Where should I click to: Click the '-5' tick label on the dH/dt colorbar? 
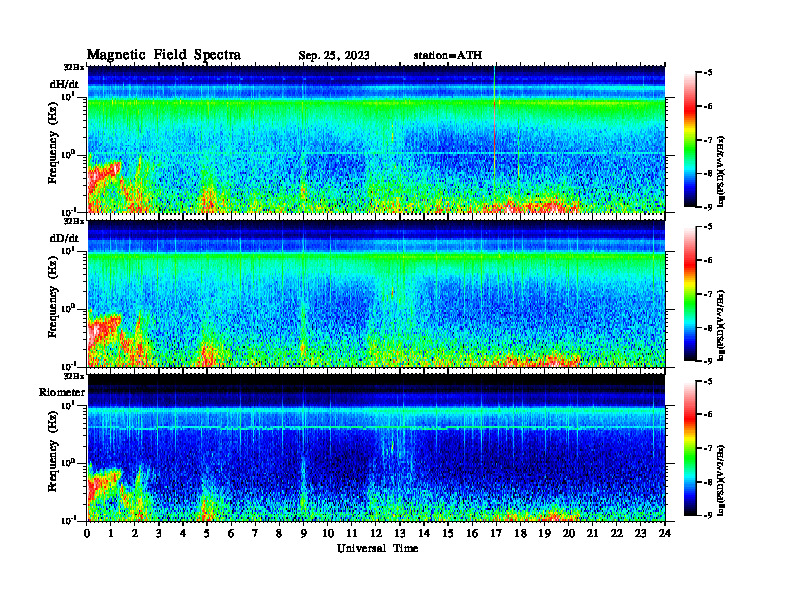pyautogui.click(x=708, y=73)
